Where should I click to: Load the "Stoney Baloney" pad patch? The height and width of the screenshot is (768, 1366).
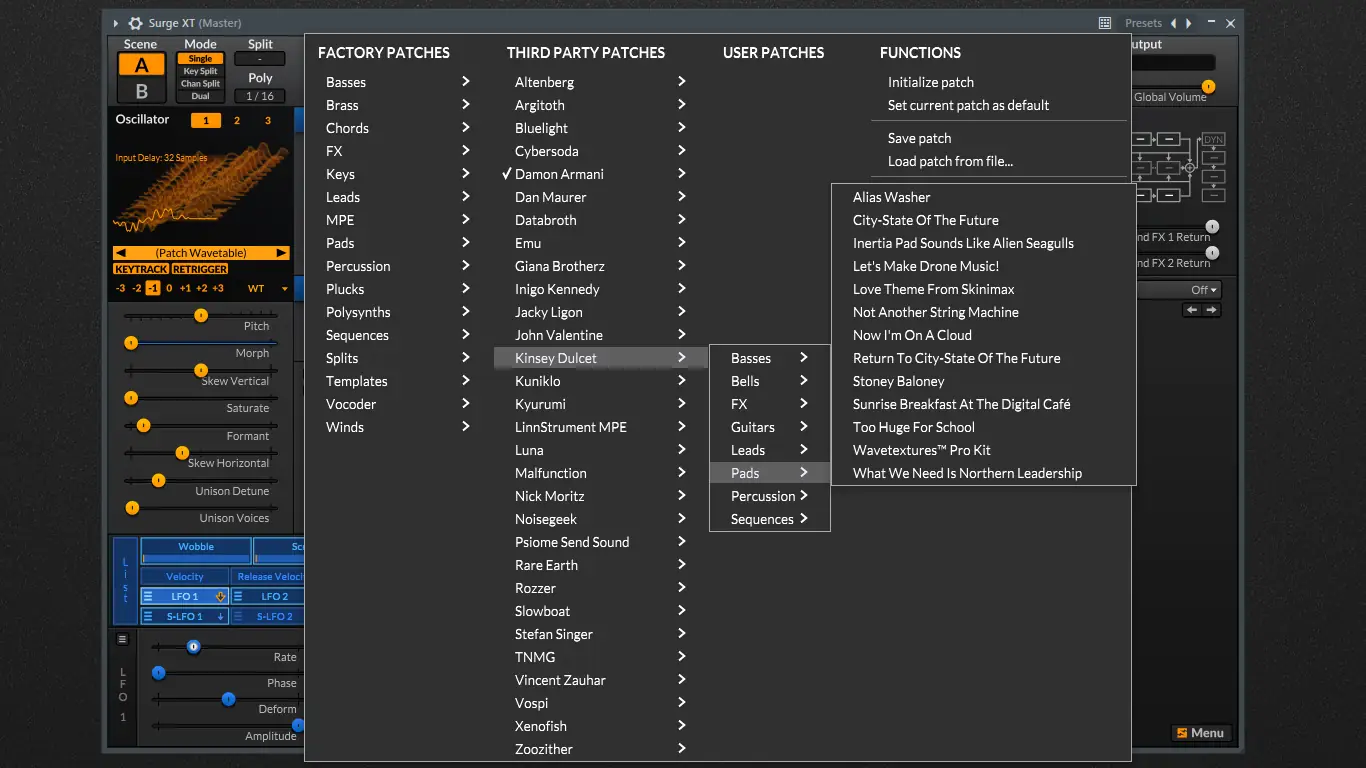pos(898,381)
